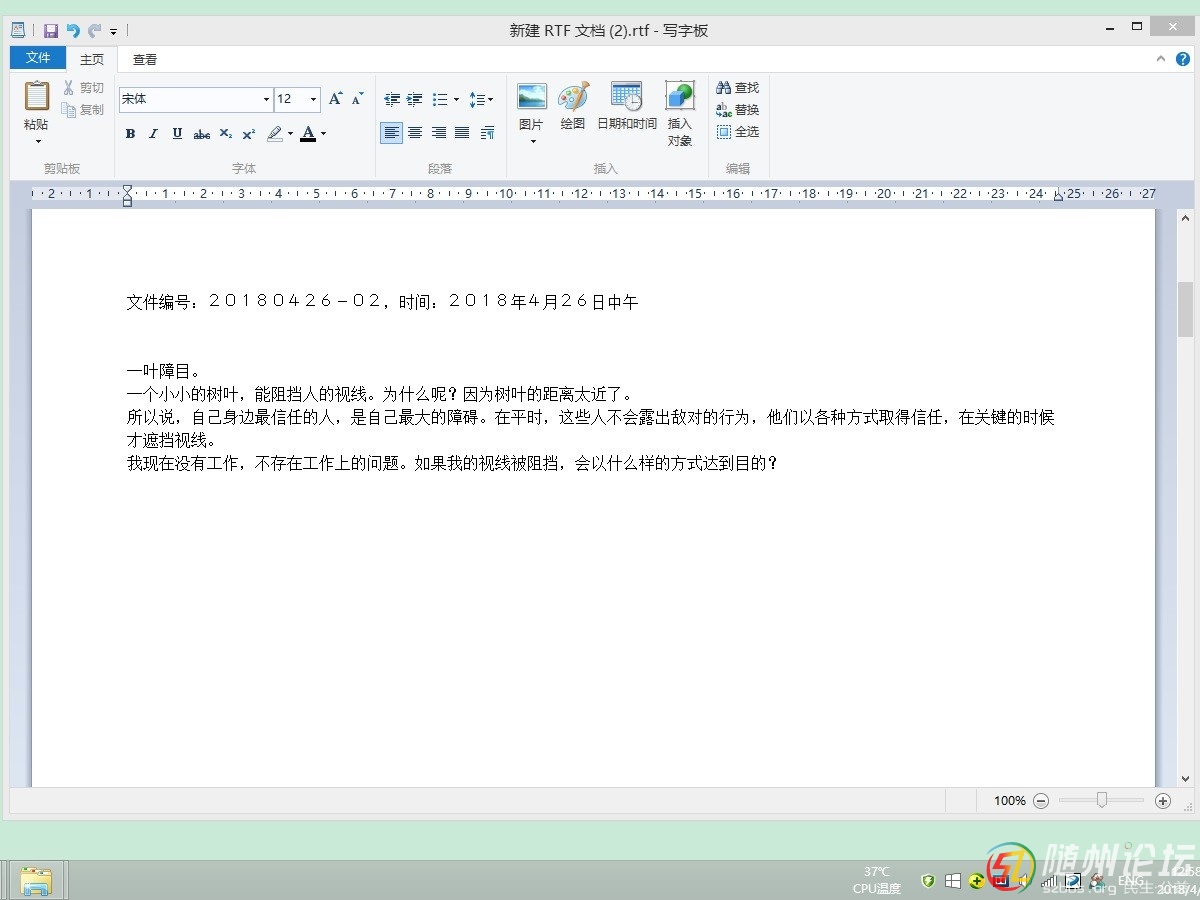
Task: Switch to the View (查看) tab
Action: point(145,60)
